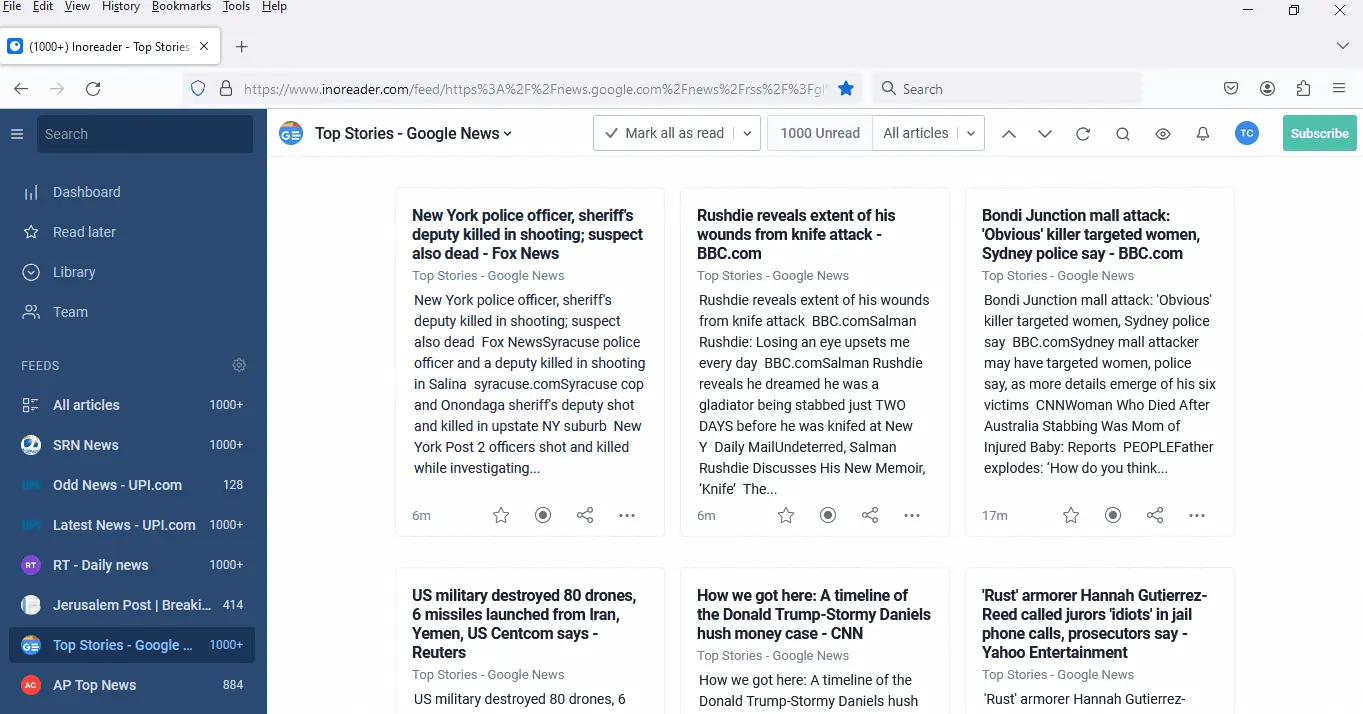Open the Read later section
Image resolution: width=1363 pixels, height=714 pixels.
84,232
